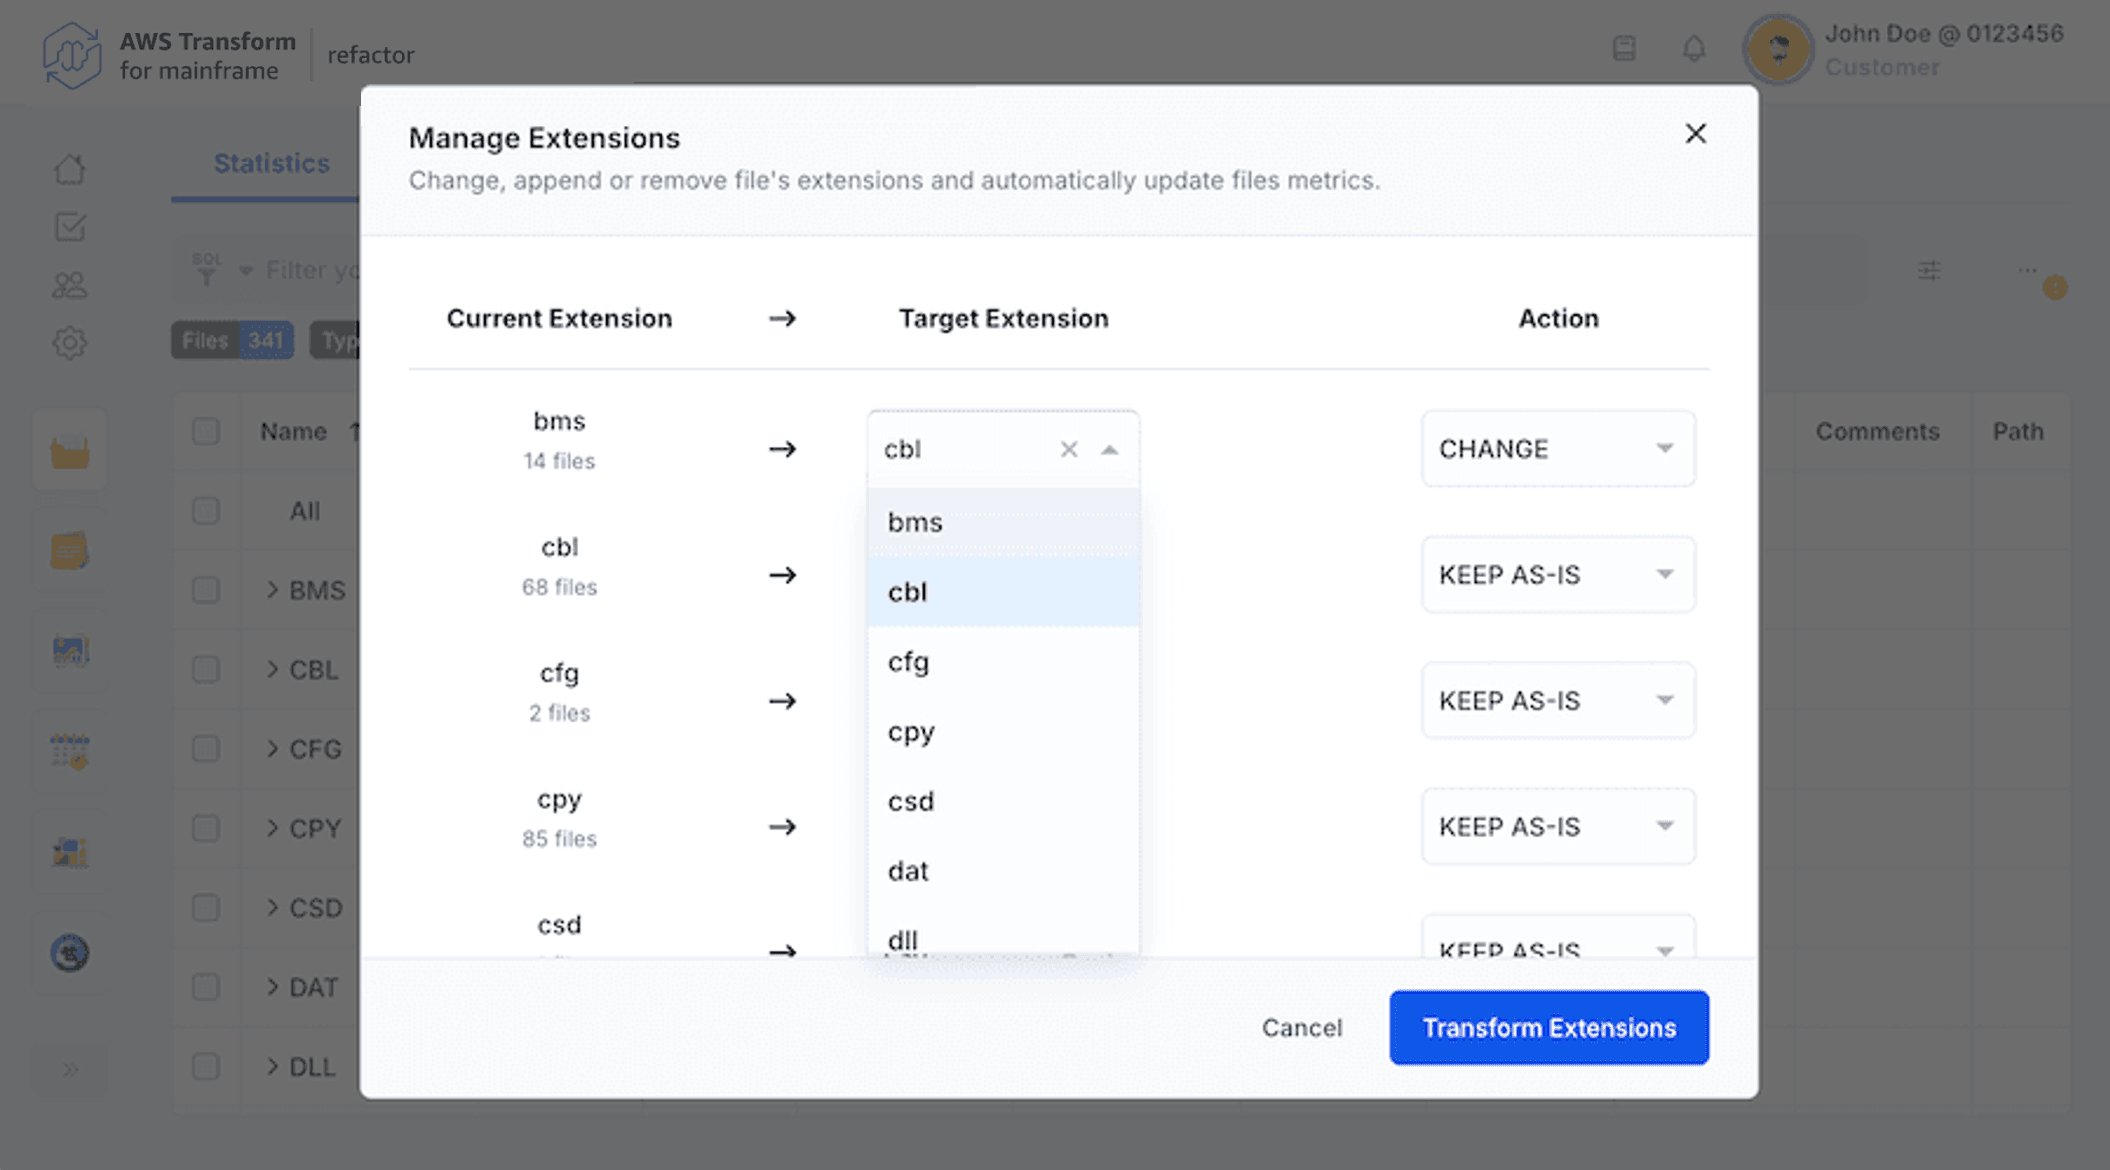Click the Transform Extensions button
The height and width of the screenshot is (1170, 2110).
click(1548, 1028)
